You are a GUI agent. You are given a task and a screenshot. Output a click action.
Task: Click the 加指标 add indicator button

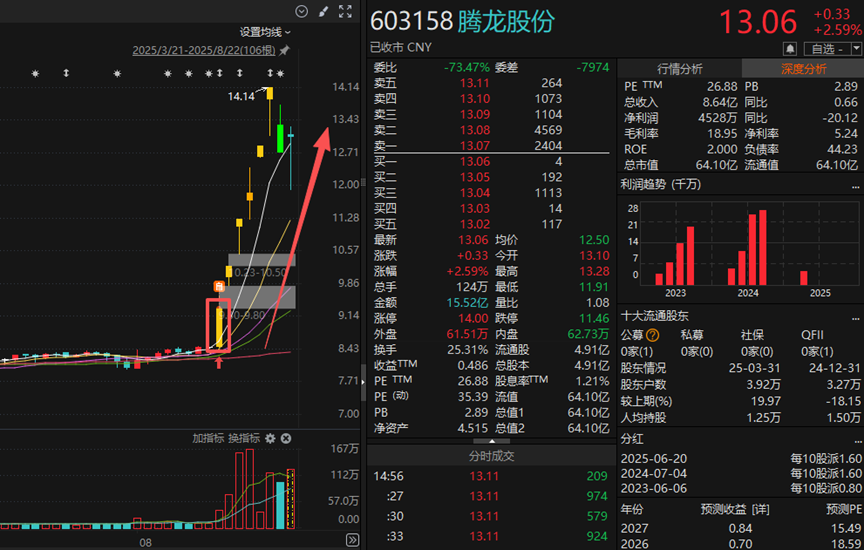coord(208,439)
